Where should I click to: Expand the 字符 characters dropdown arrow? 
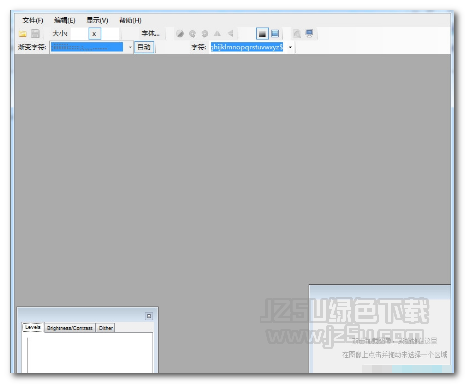[x=290, y=47]
